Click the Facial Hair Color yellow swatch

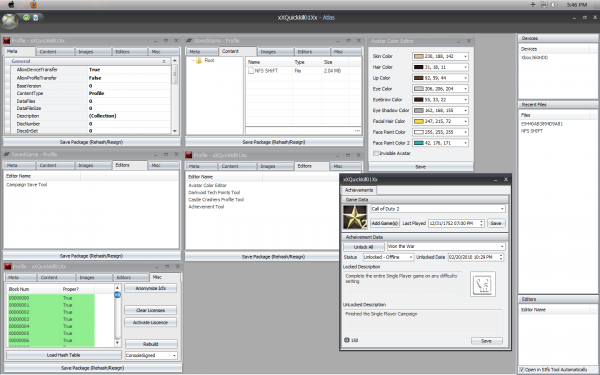tap(419, 121)
